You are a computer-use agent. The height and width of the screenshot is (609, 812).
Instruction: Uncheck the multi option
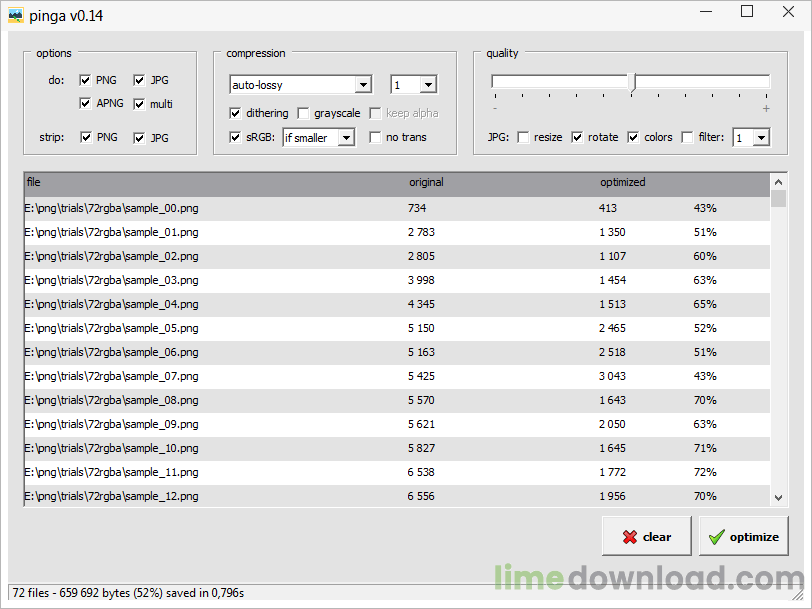coord(140,104)
